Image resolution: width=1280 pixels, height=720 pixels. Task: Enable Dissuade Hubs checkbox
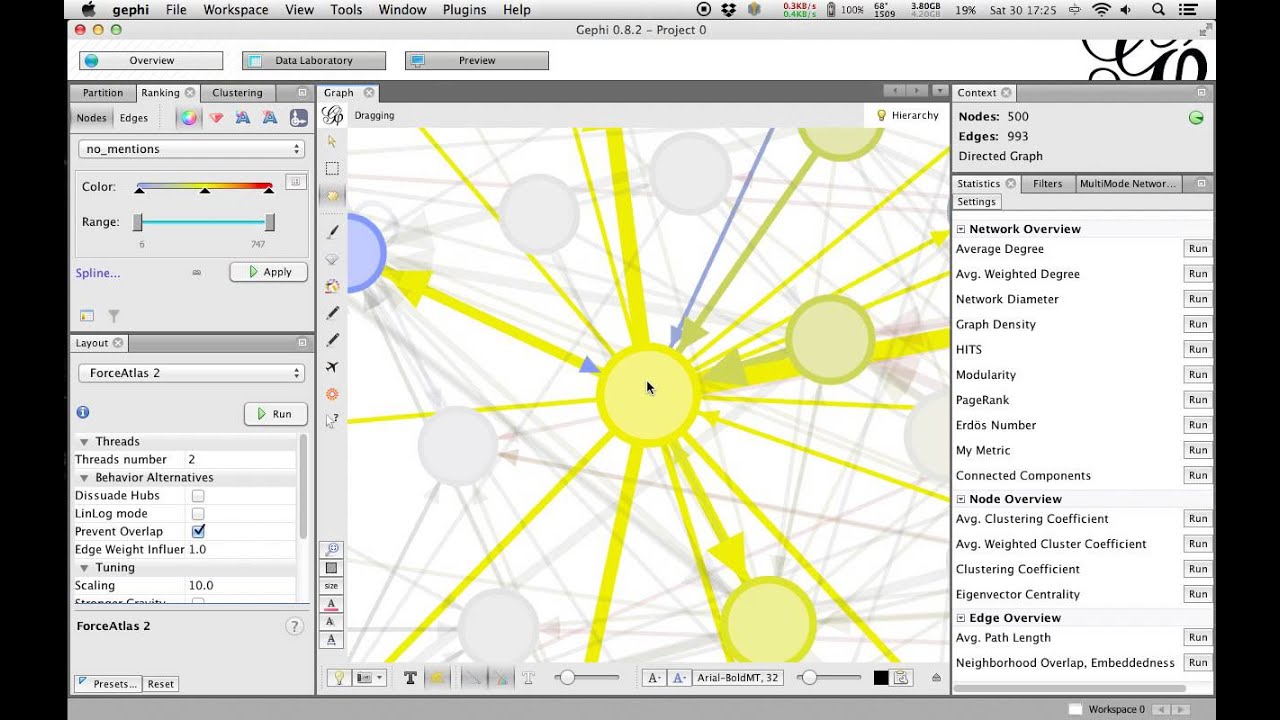pyautogui.click(x=198, y=496)
